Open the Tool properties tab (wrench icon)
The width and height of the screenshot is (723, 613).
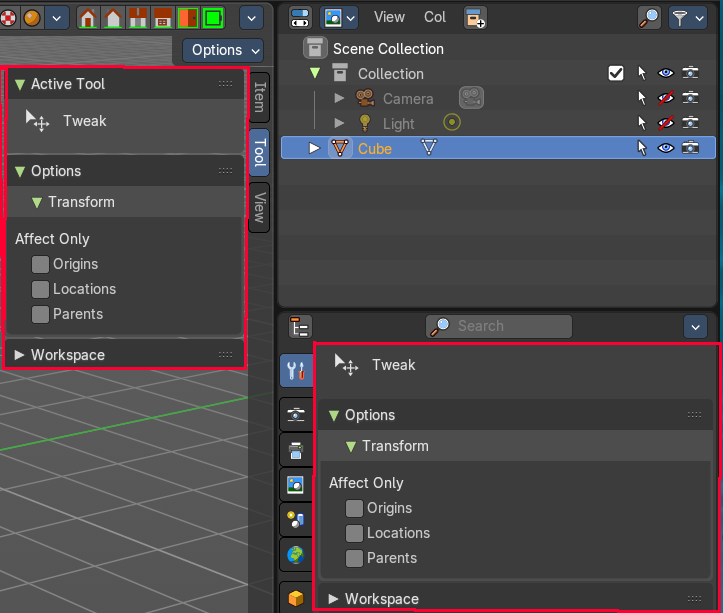click(x=296, y=370)
